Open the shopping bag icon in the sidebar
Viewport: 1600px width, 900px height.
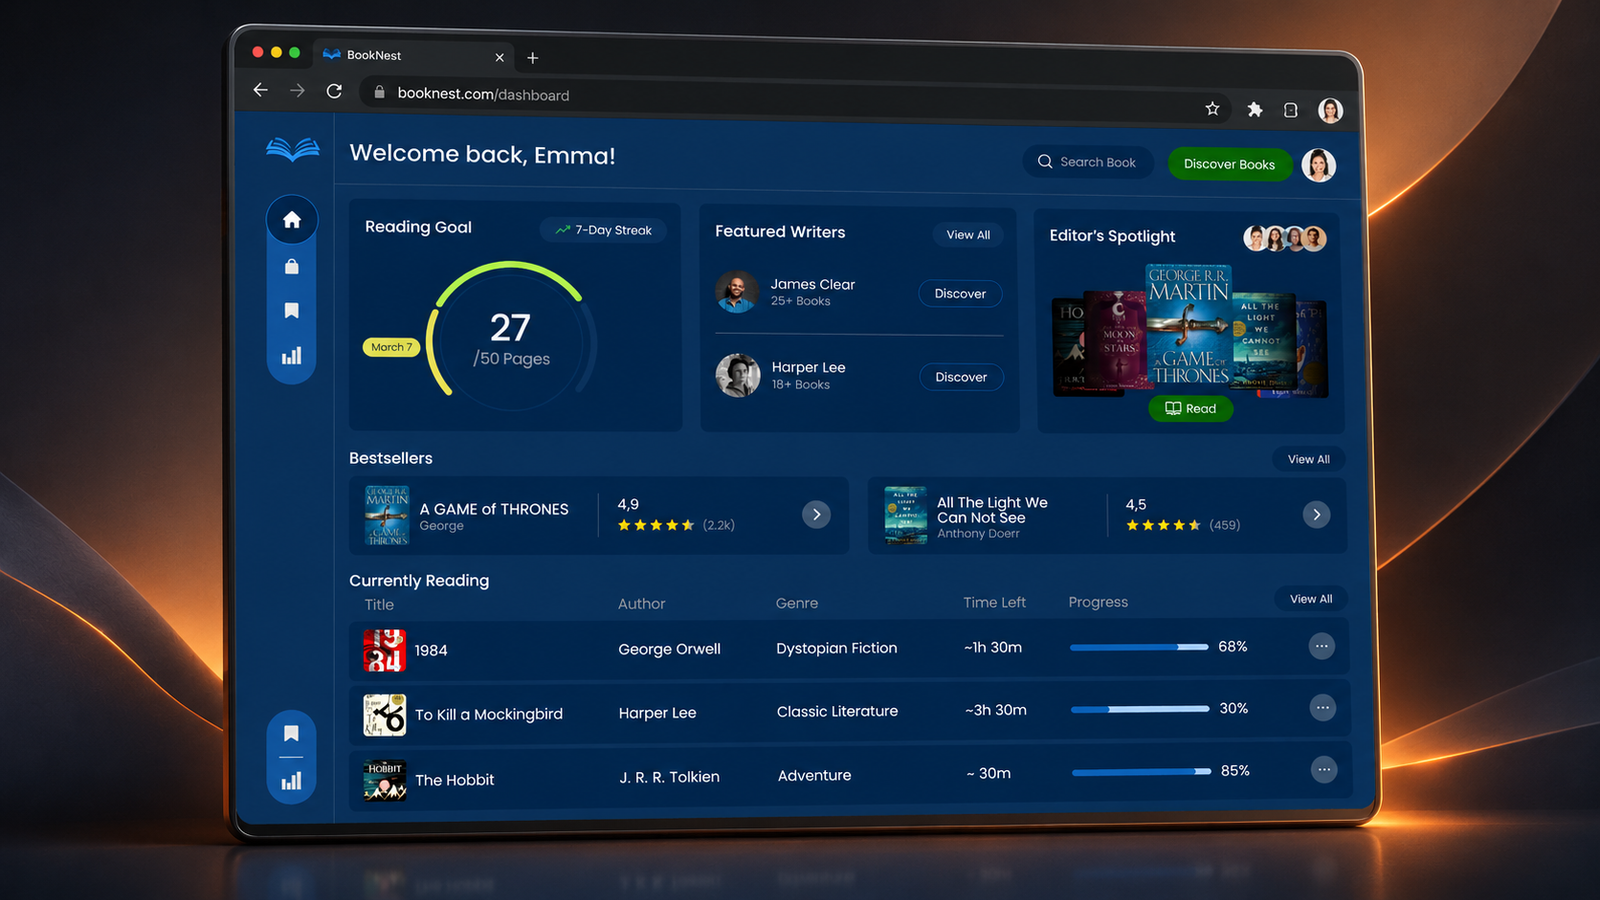pyautogui.click(x=292, y=266)
